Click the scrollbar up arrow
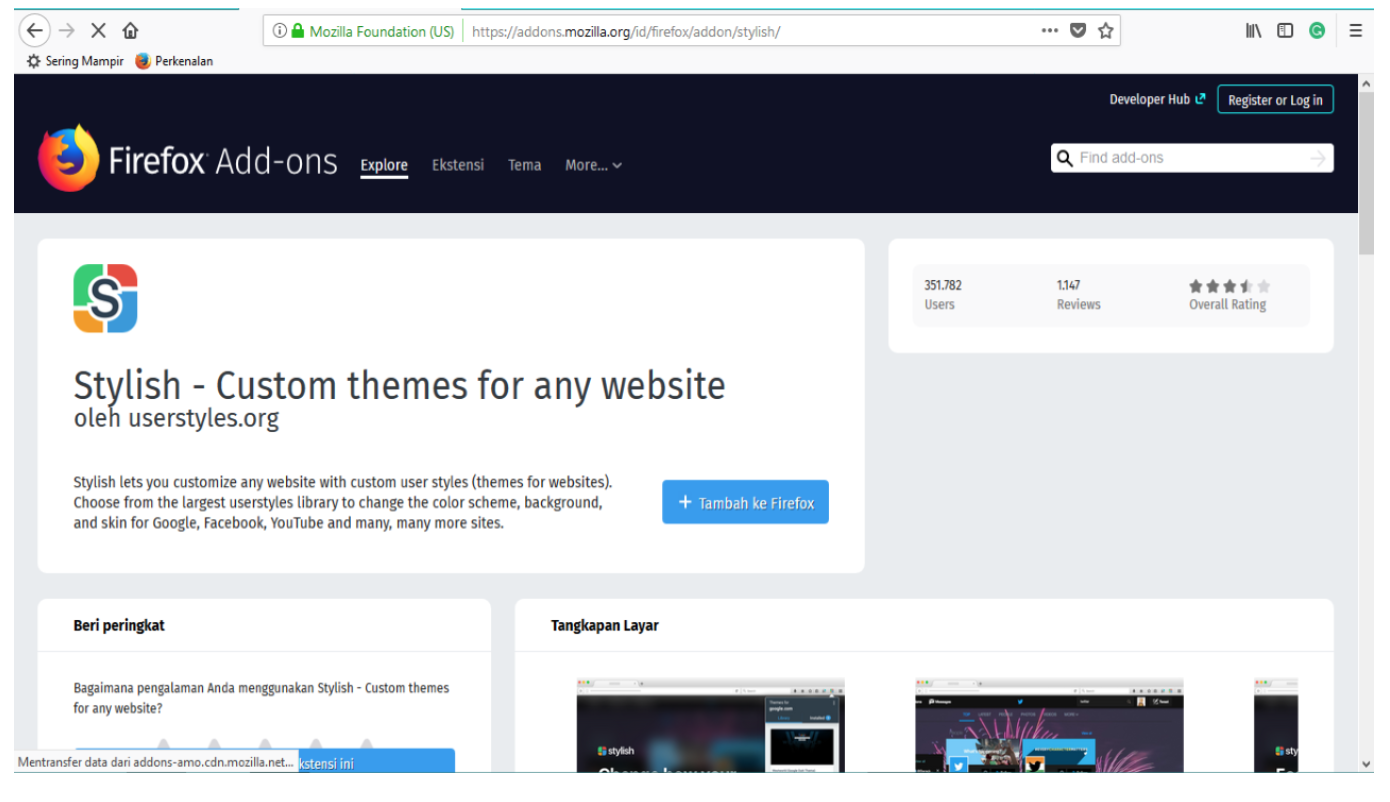The width and height of the screenshot is (1390, 802). click(1367, 84)
